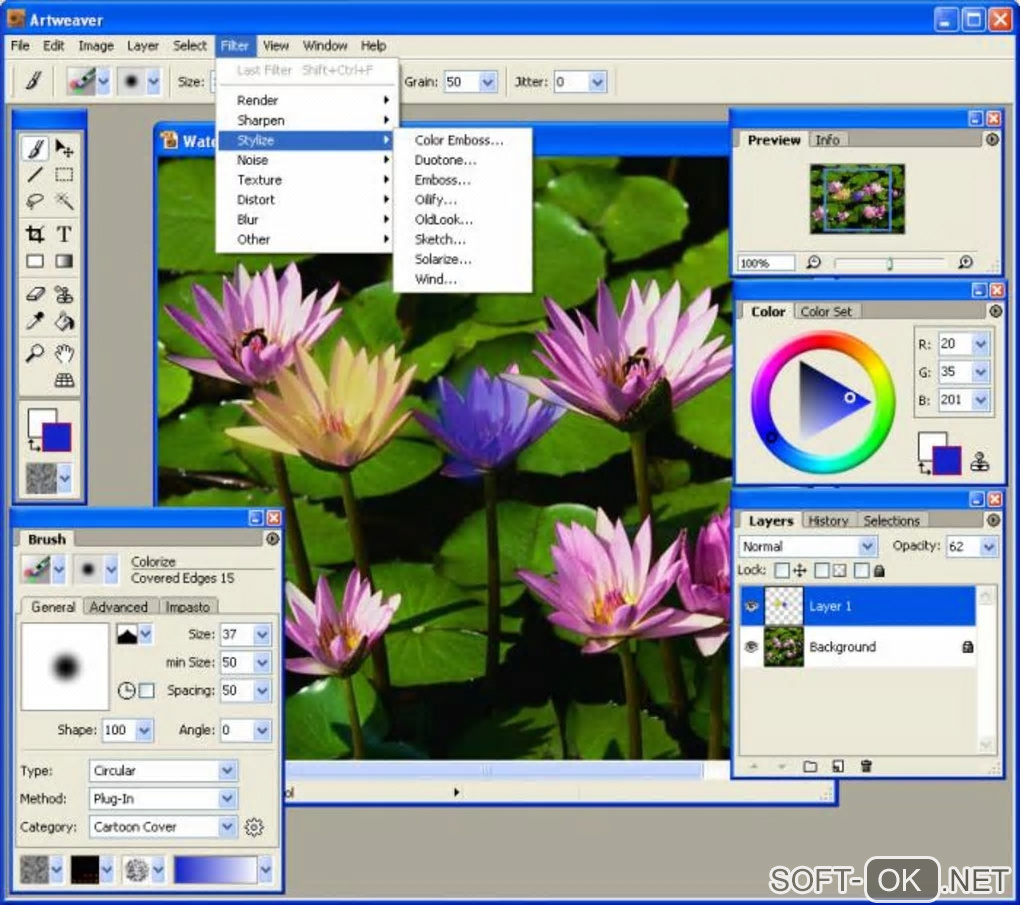
Task: Click the color stamp icon in Color panel
Action: [980, 461]
